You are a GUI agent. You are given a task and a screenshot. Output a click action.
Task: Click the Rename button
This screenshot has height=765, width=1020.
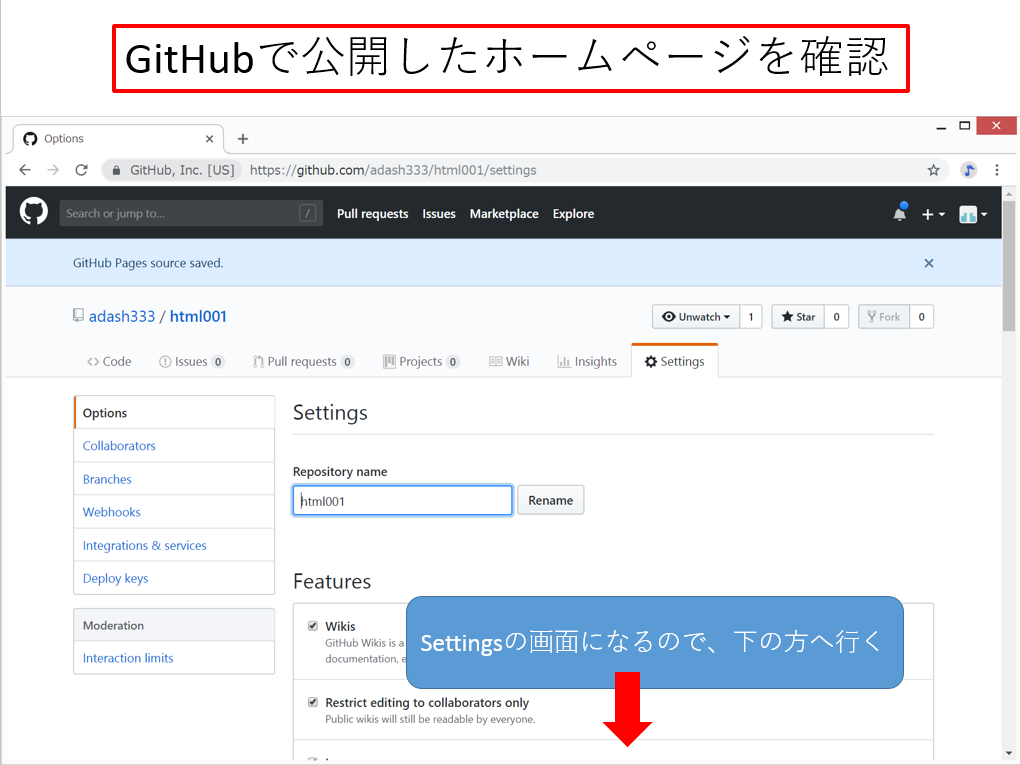550,500
